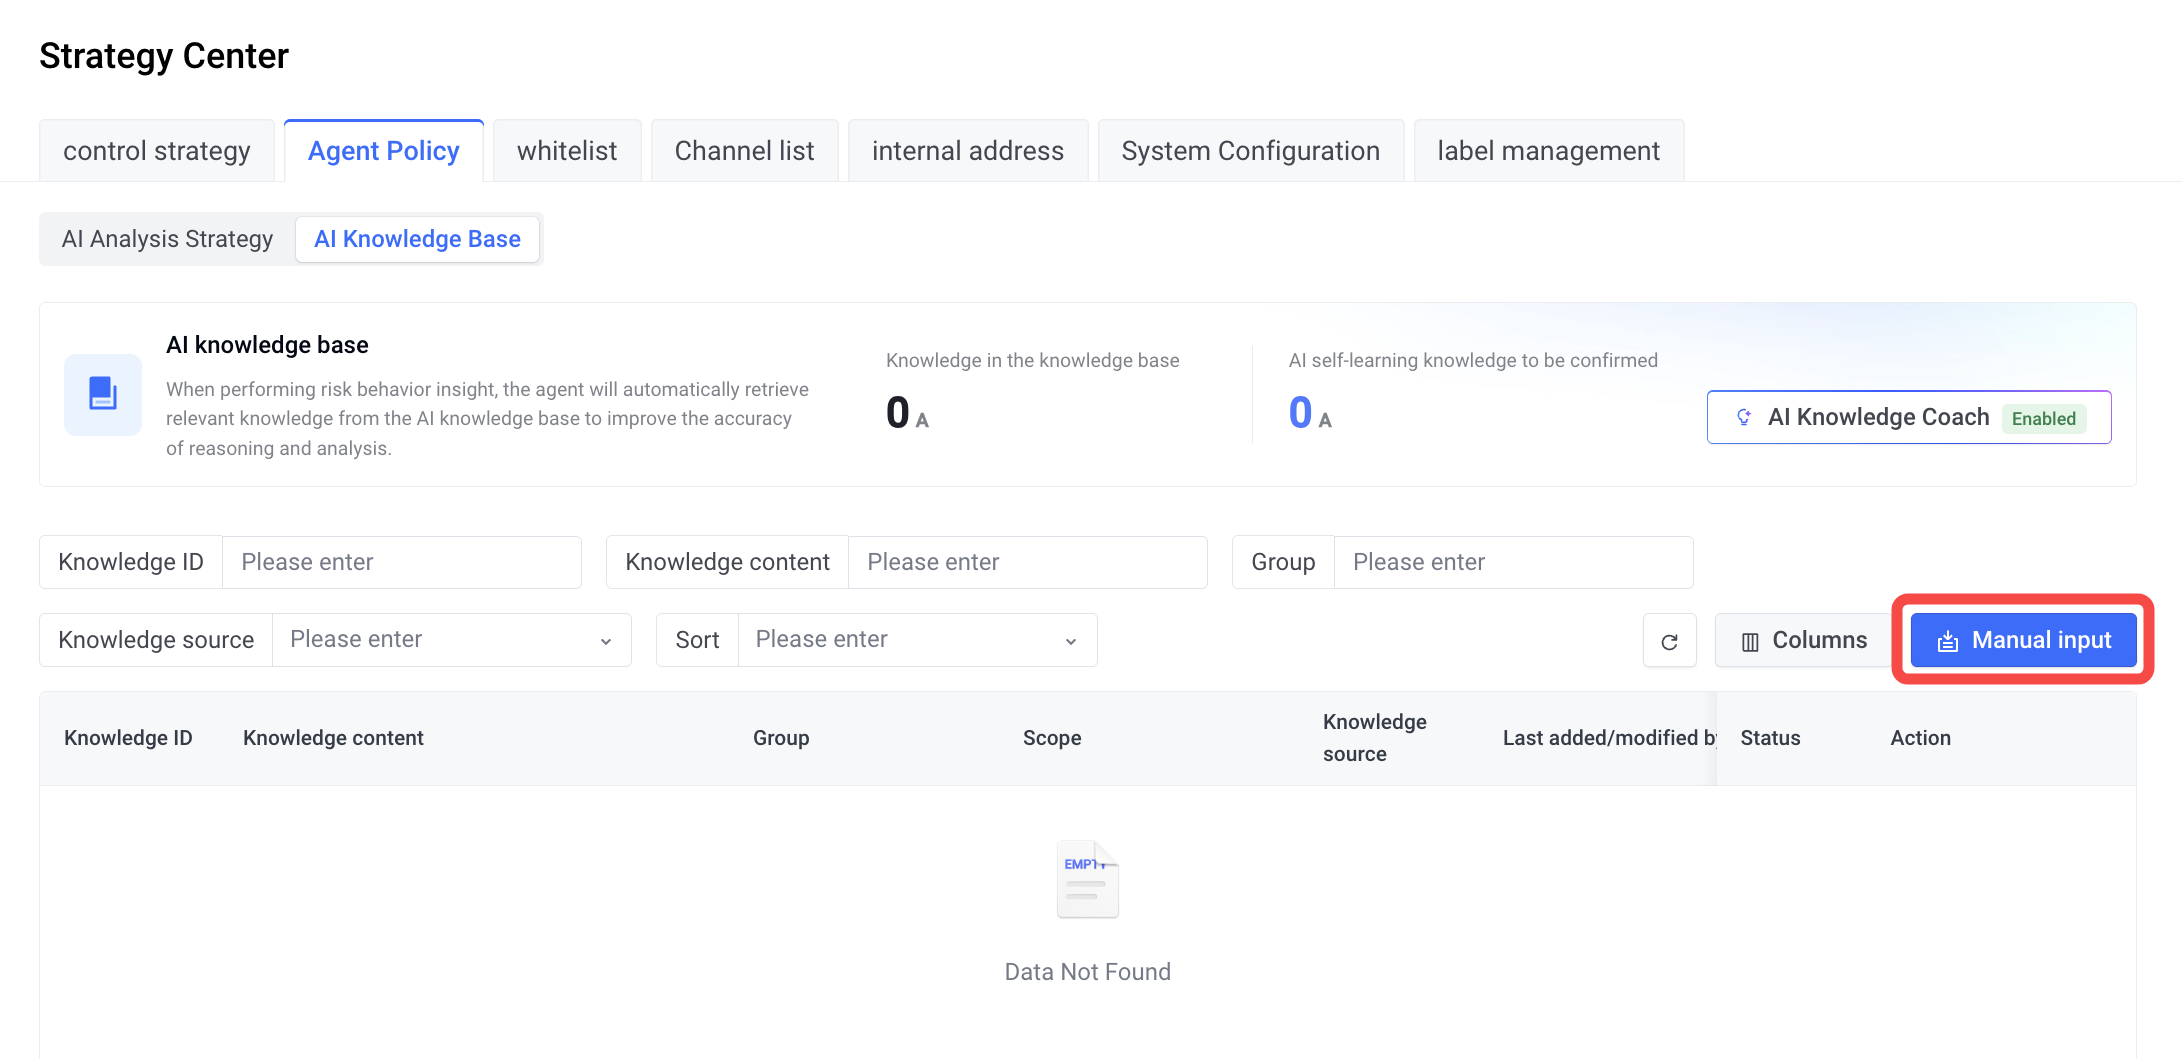This screenshot has width=2184, height=1059.
Task: Click the Manual input button
Action: click(2024, 641)
